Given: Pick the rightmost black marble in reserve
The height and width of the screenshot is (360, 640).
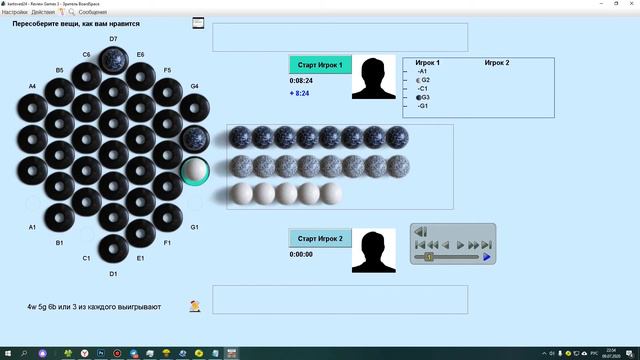Looking at the screenshot, I should click(397, 137).
